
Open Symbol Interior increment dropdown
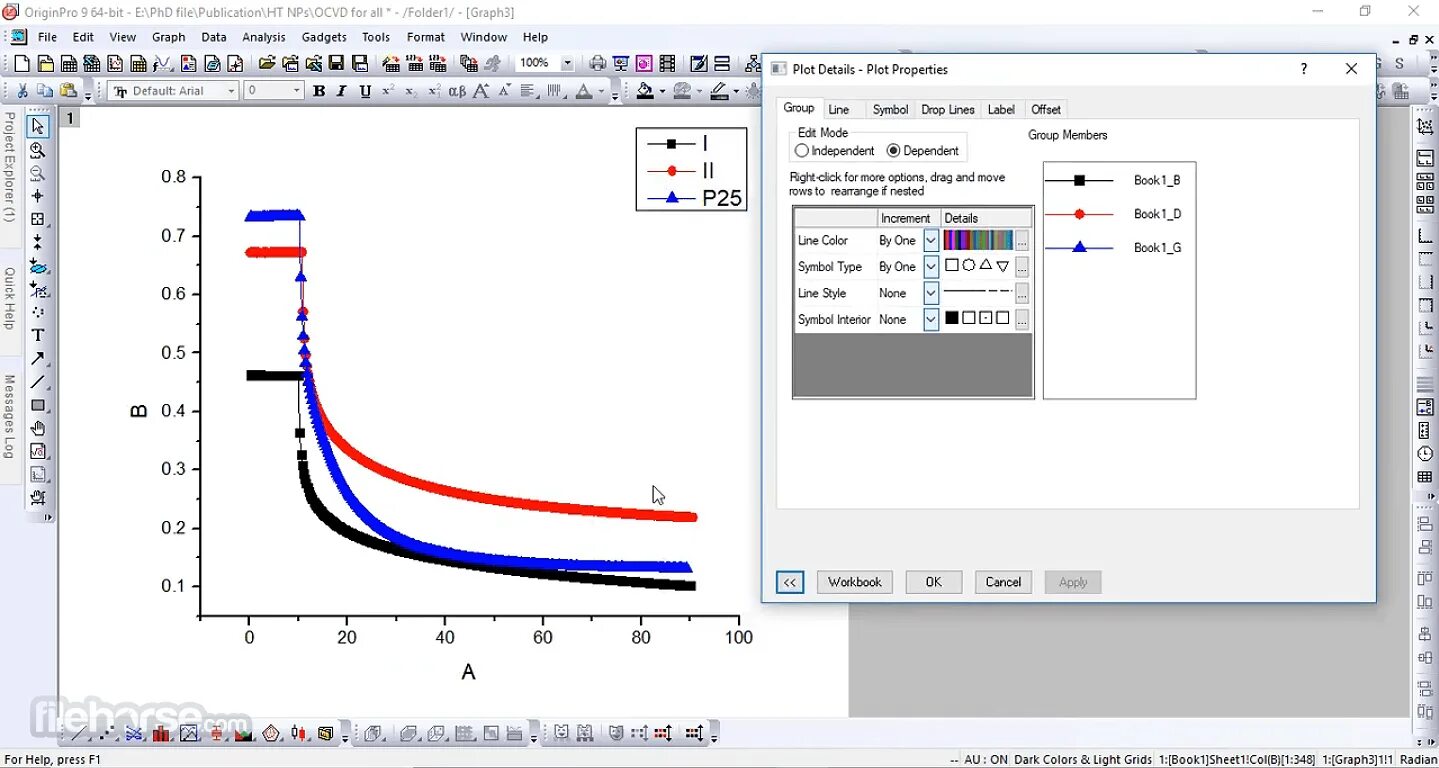[x=931, y=320]
